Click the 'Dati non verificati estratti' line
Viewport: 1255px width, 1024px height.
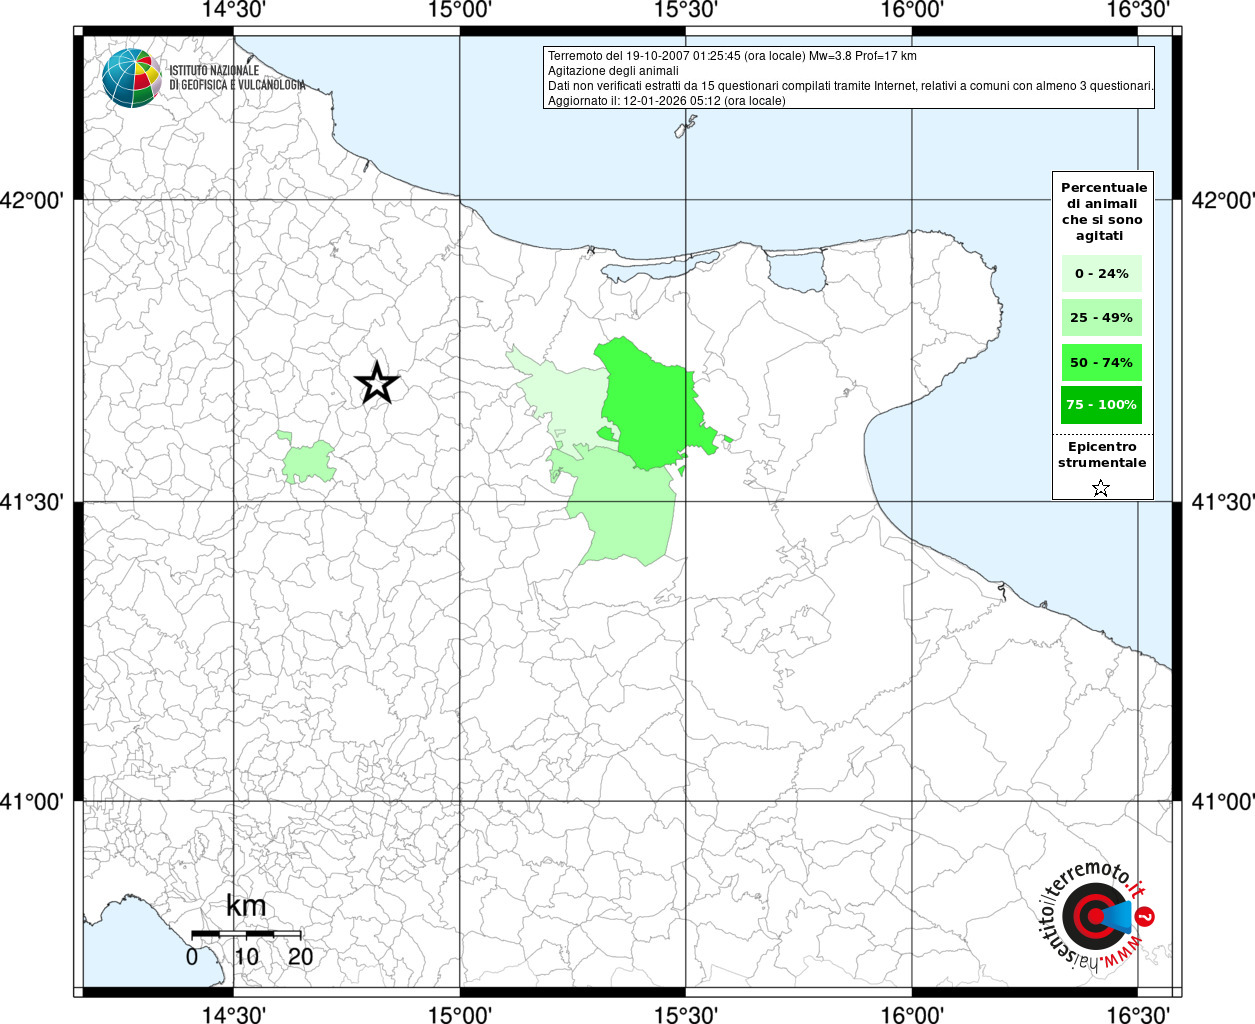click(x=851, y=86)
